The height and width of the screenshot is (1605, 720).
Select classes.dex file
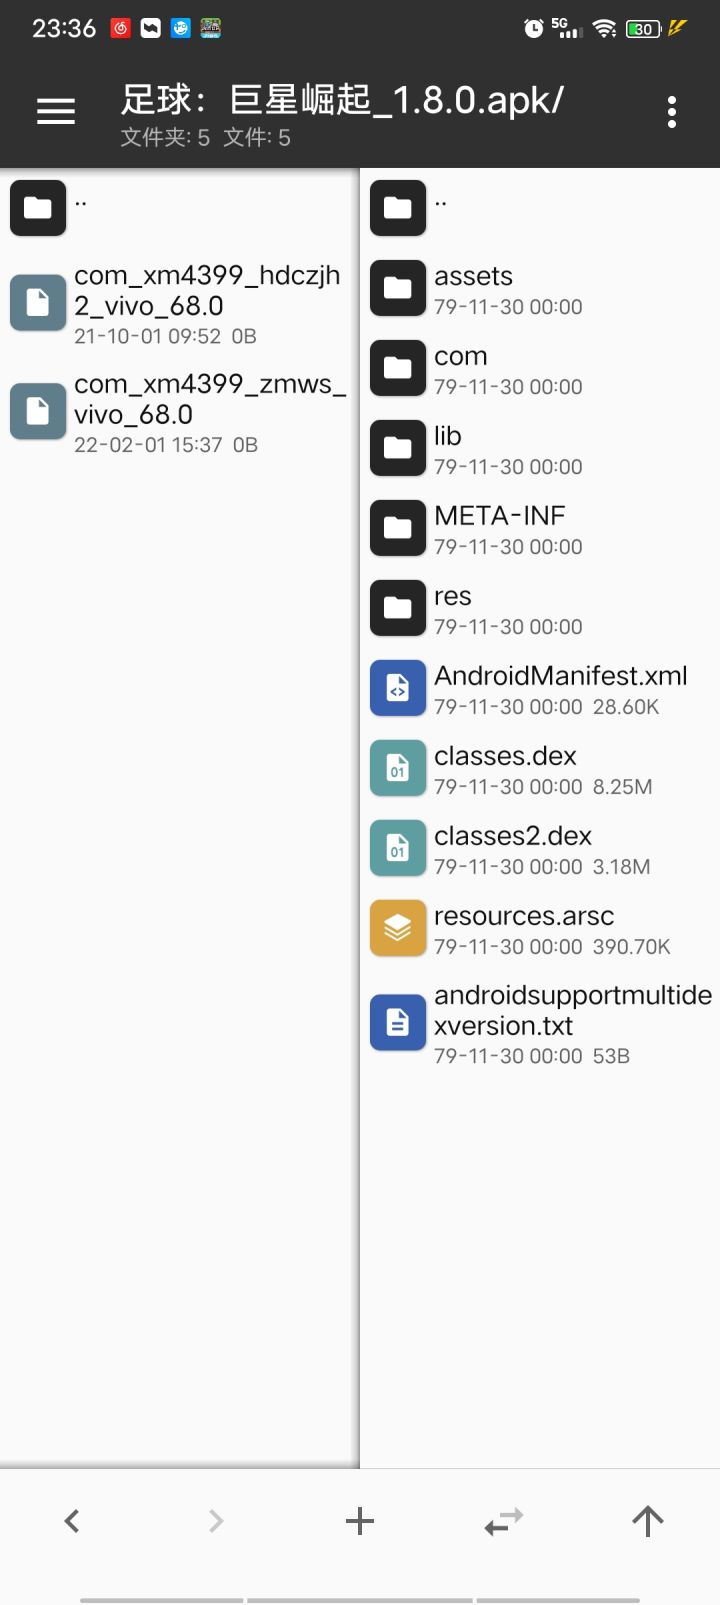(505, 768)
